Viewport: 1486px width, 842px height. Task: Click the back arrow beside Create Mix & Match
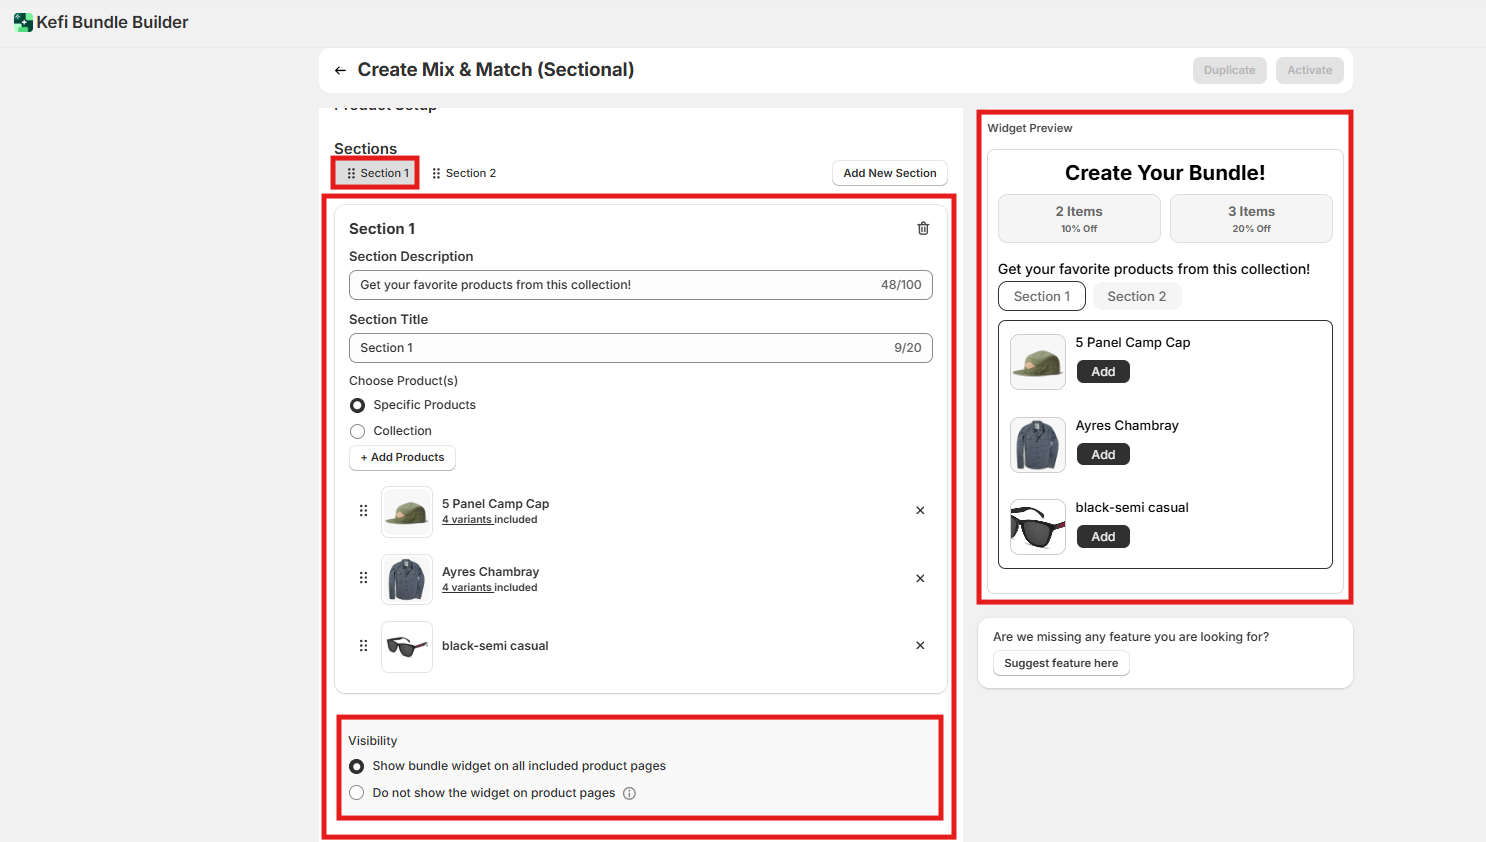[x=340, y=70]
